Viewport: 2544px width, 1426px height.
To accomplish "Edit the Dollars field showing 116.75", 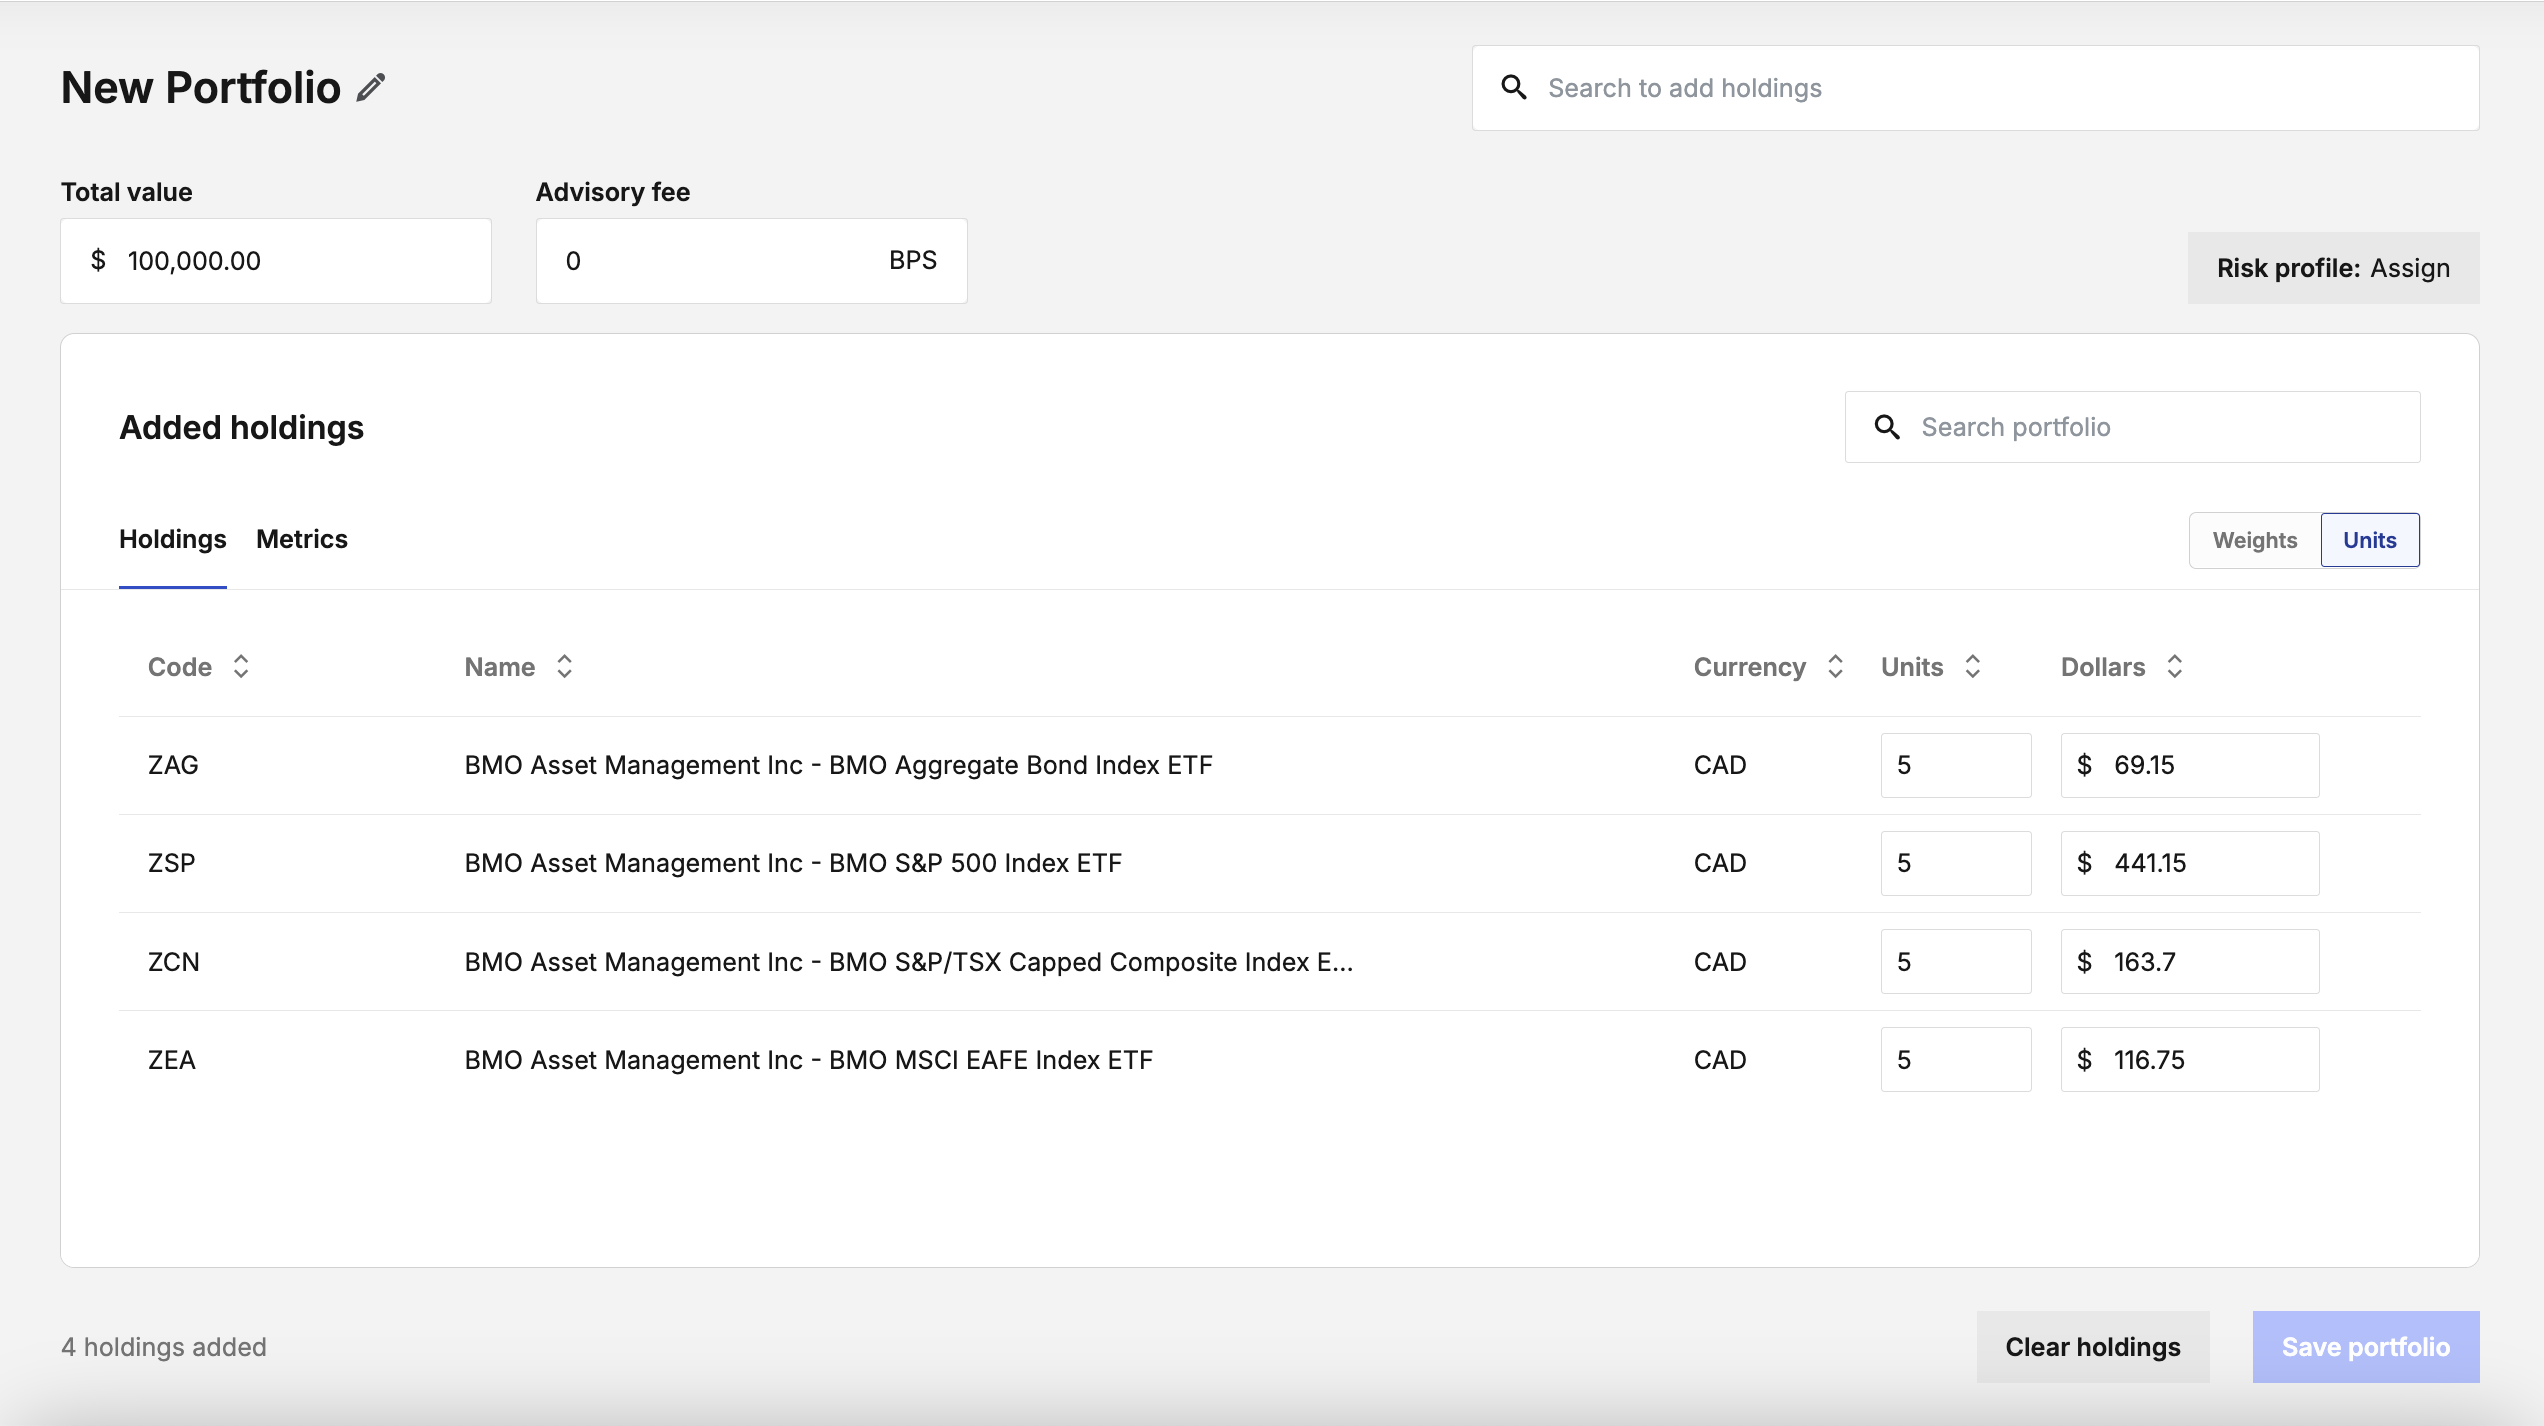I will click(2190, 1060).
